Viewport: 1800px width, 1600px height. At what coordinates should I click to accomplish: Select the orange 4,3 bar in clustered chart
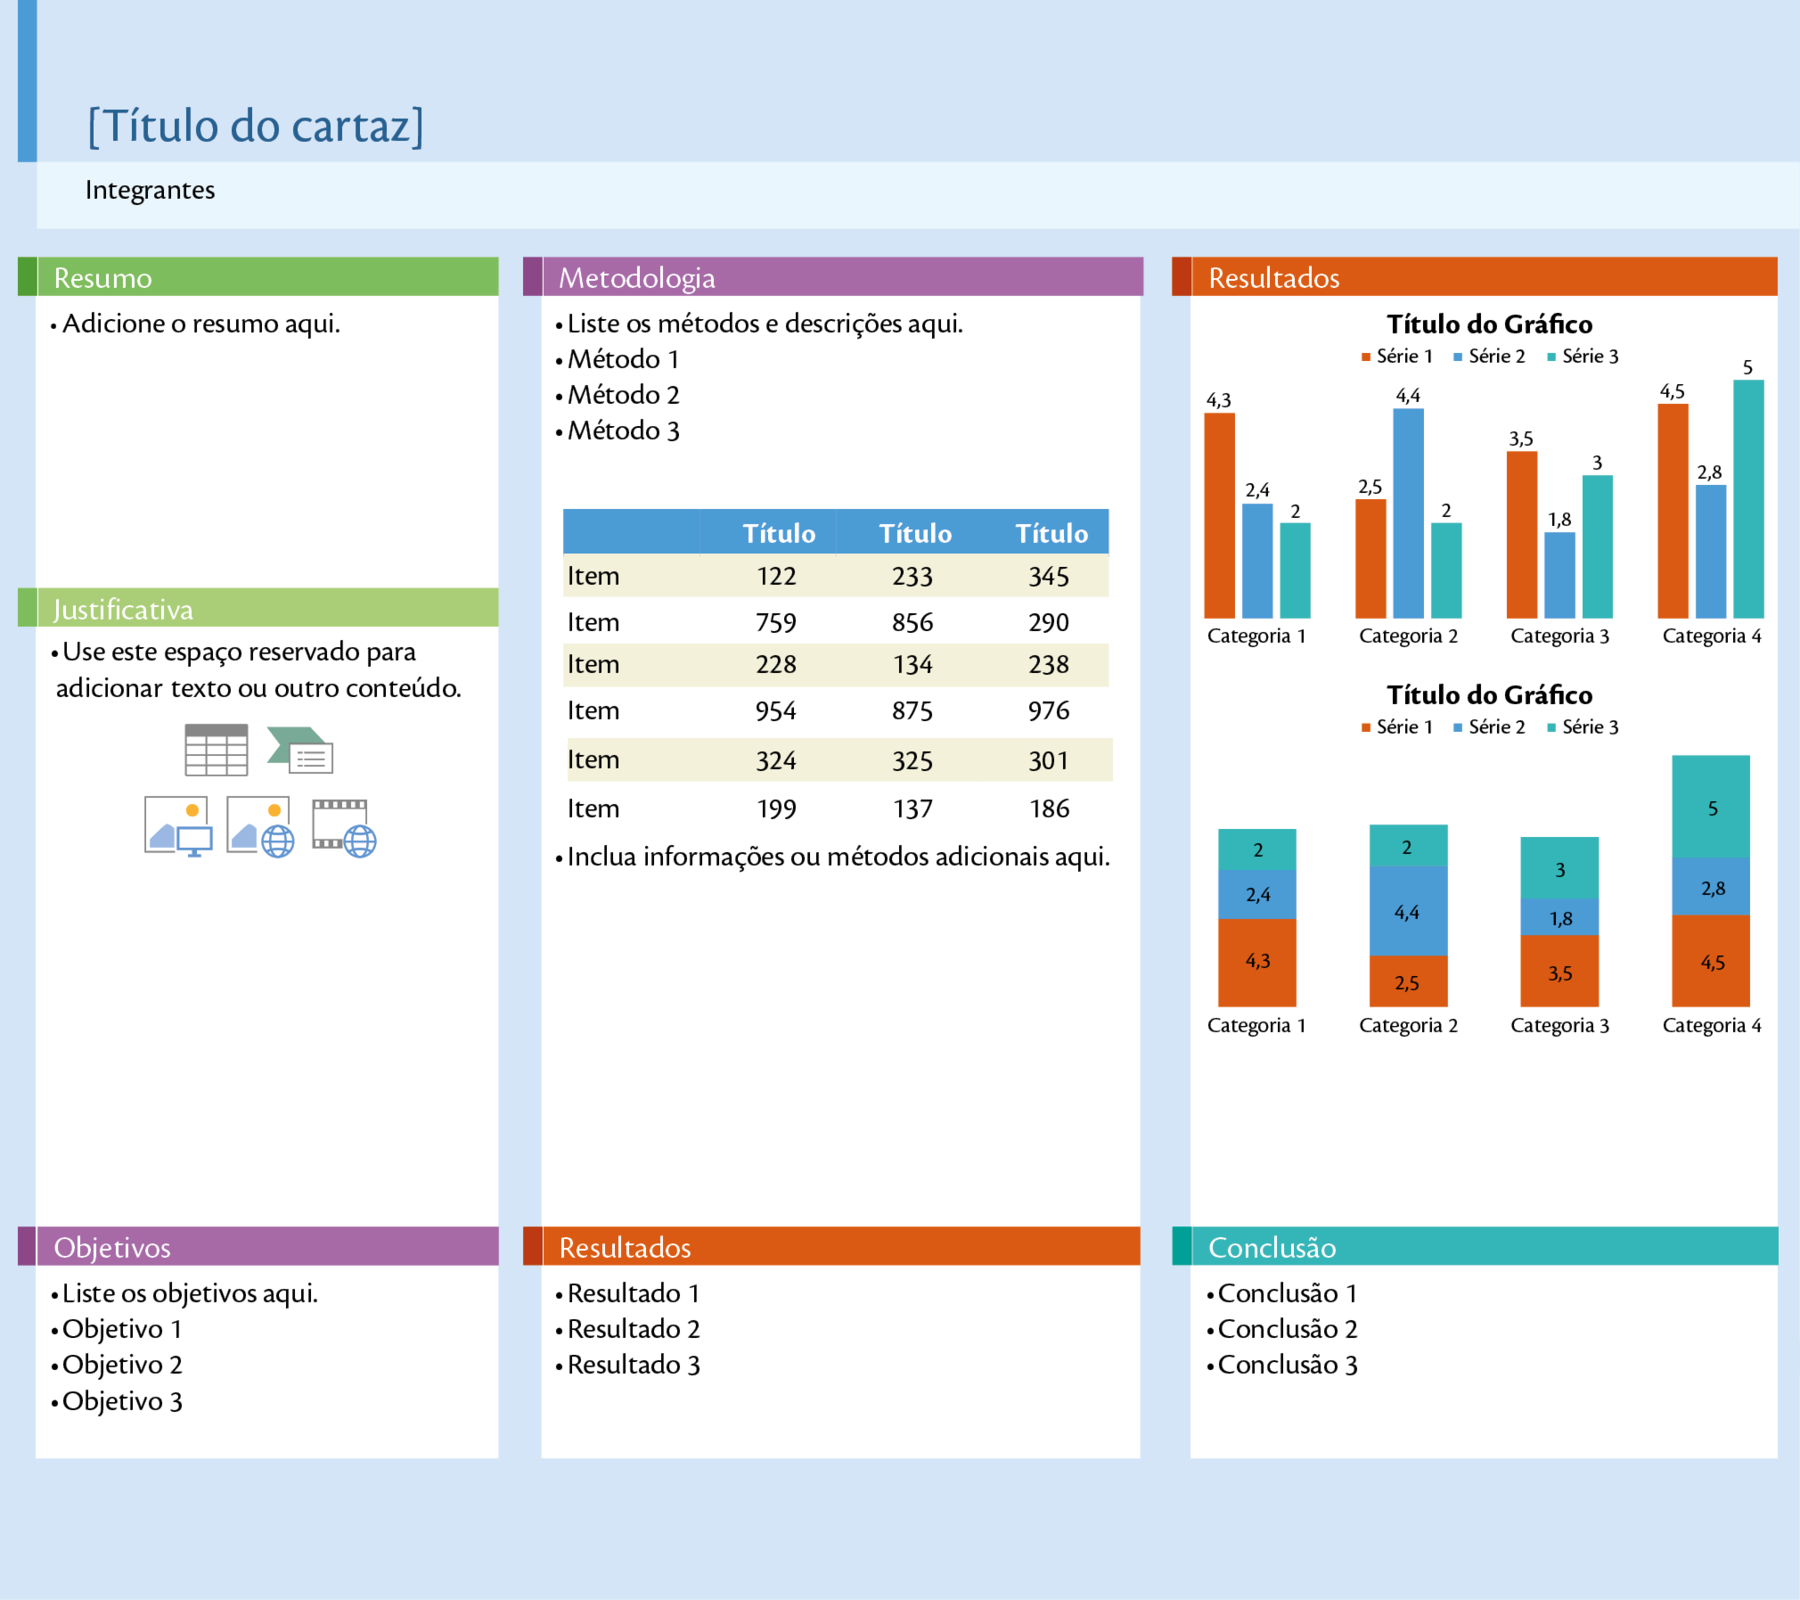coord(1219,516)
